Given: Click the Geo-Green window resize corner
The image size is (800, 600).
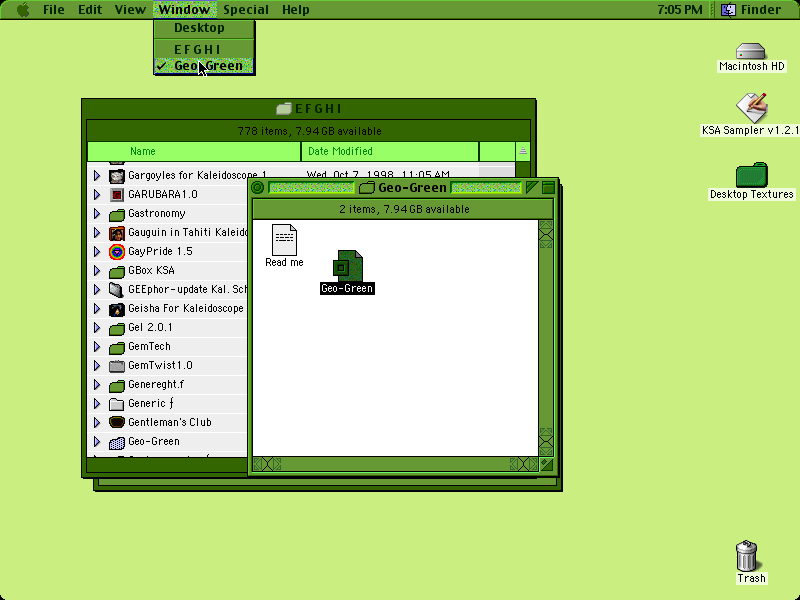Looking at the screenshot, I should pos(546,464).
